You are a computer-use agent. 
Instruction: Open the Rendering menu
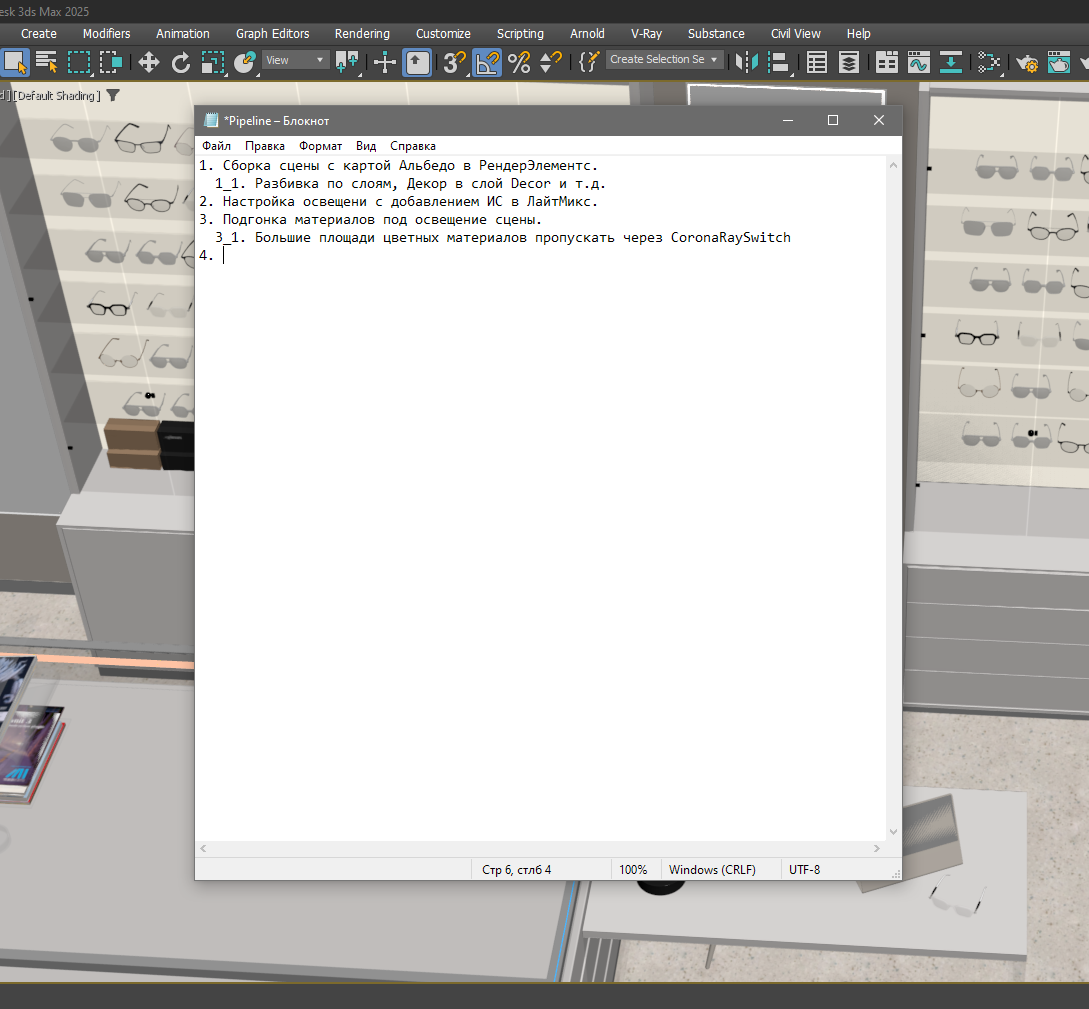(362, 33)
